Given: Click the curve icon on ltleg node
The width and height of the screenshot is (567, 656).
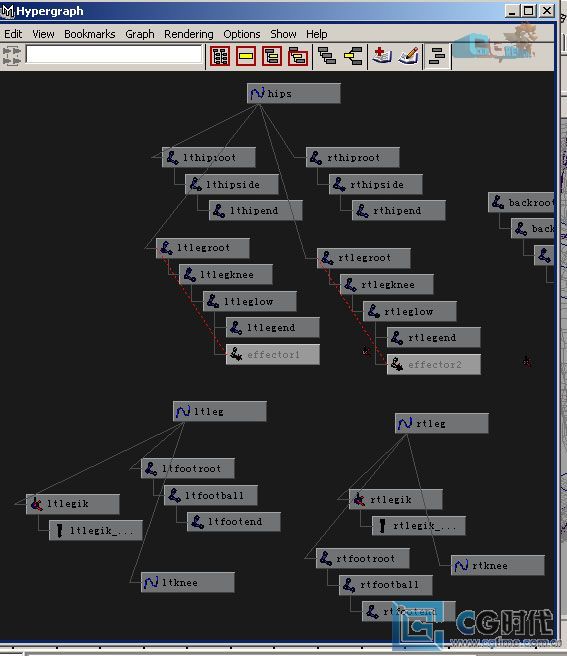Looking at the screenshot, I should coord(183,411).
